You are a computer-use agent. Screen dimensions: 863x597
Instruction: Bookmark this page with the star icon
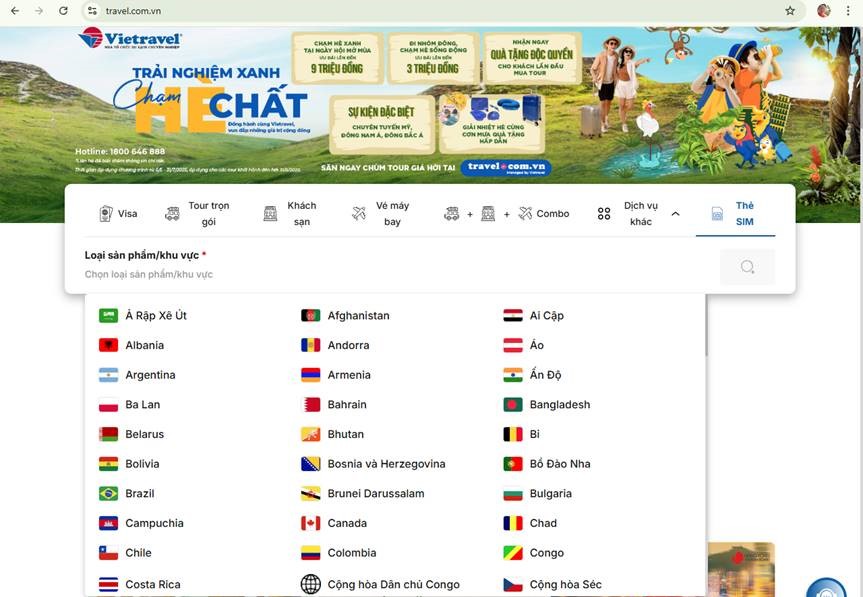(x=790, y=10)
